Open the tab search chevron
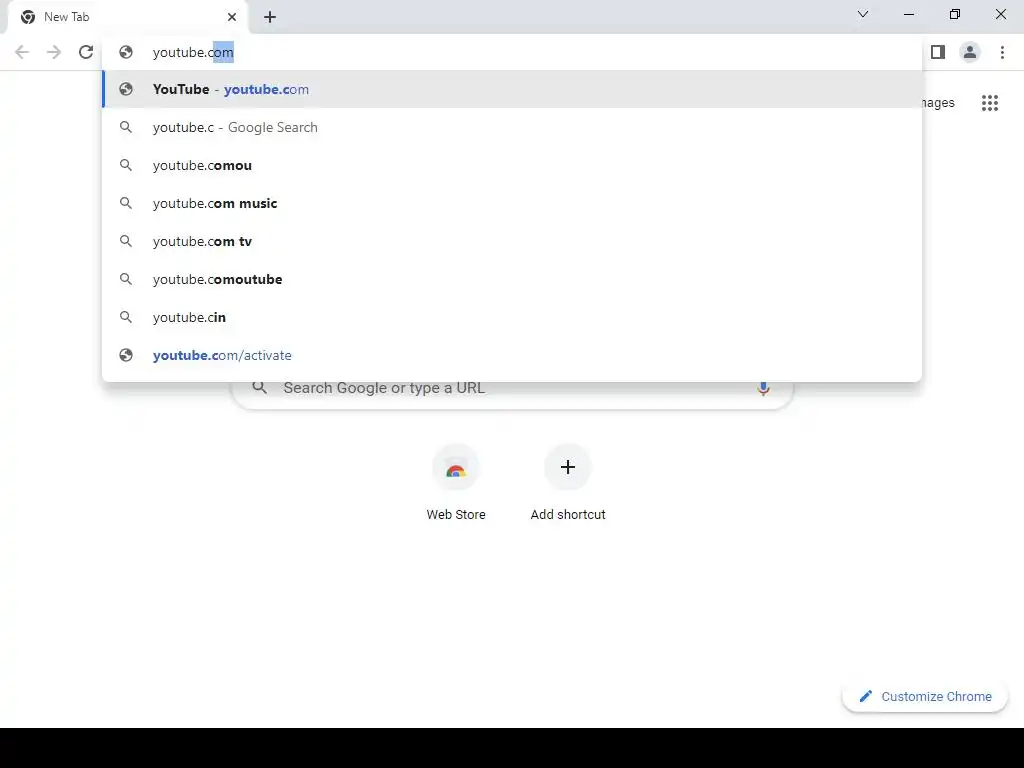This screenshot has width=1024, height=768. coord(863,14)
